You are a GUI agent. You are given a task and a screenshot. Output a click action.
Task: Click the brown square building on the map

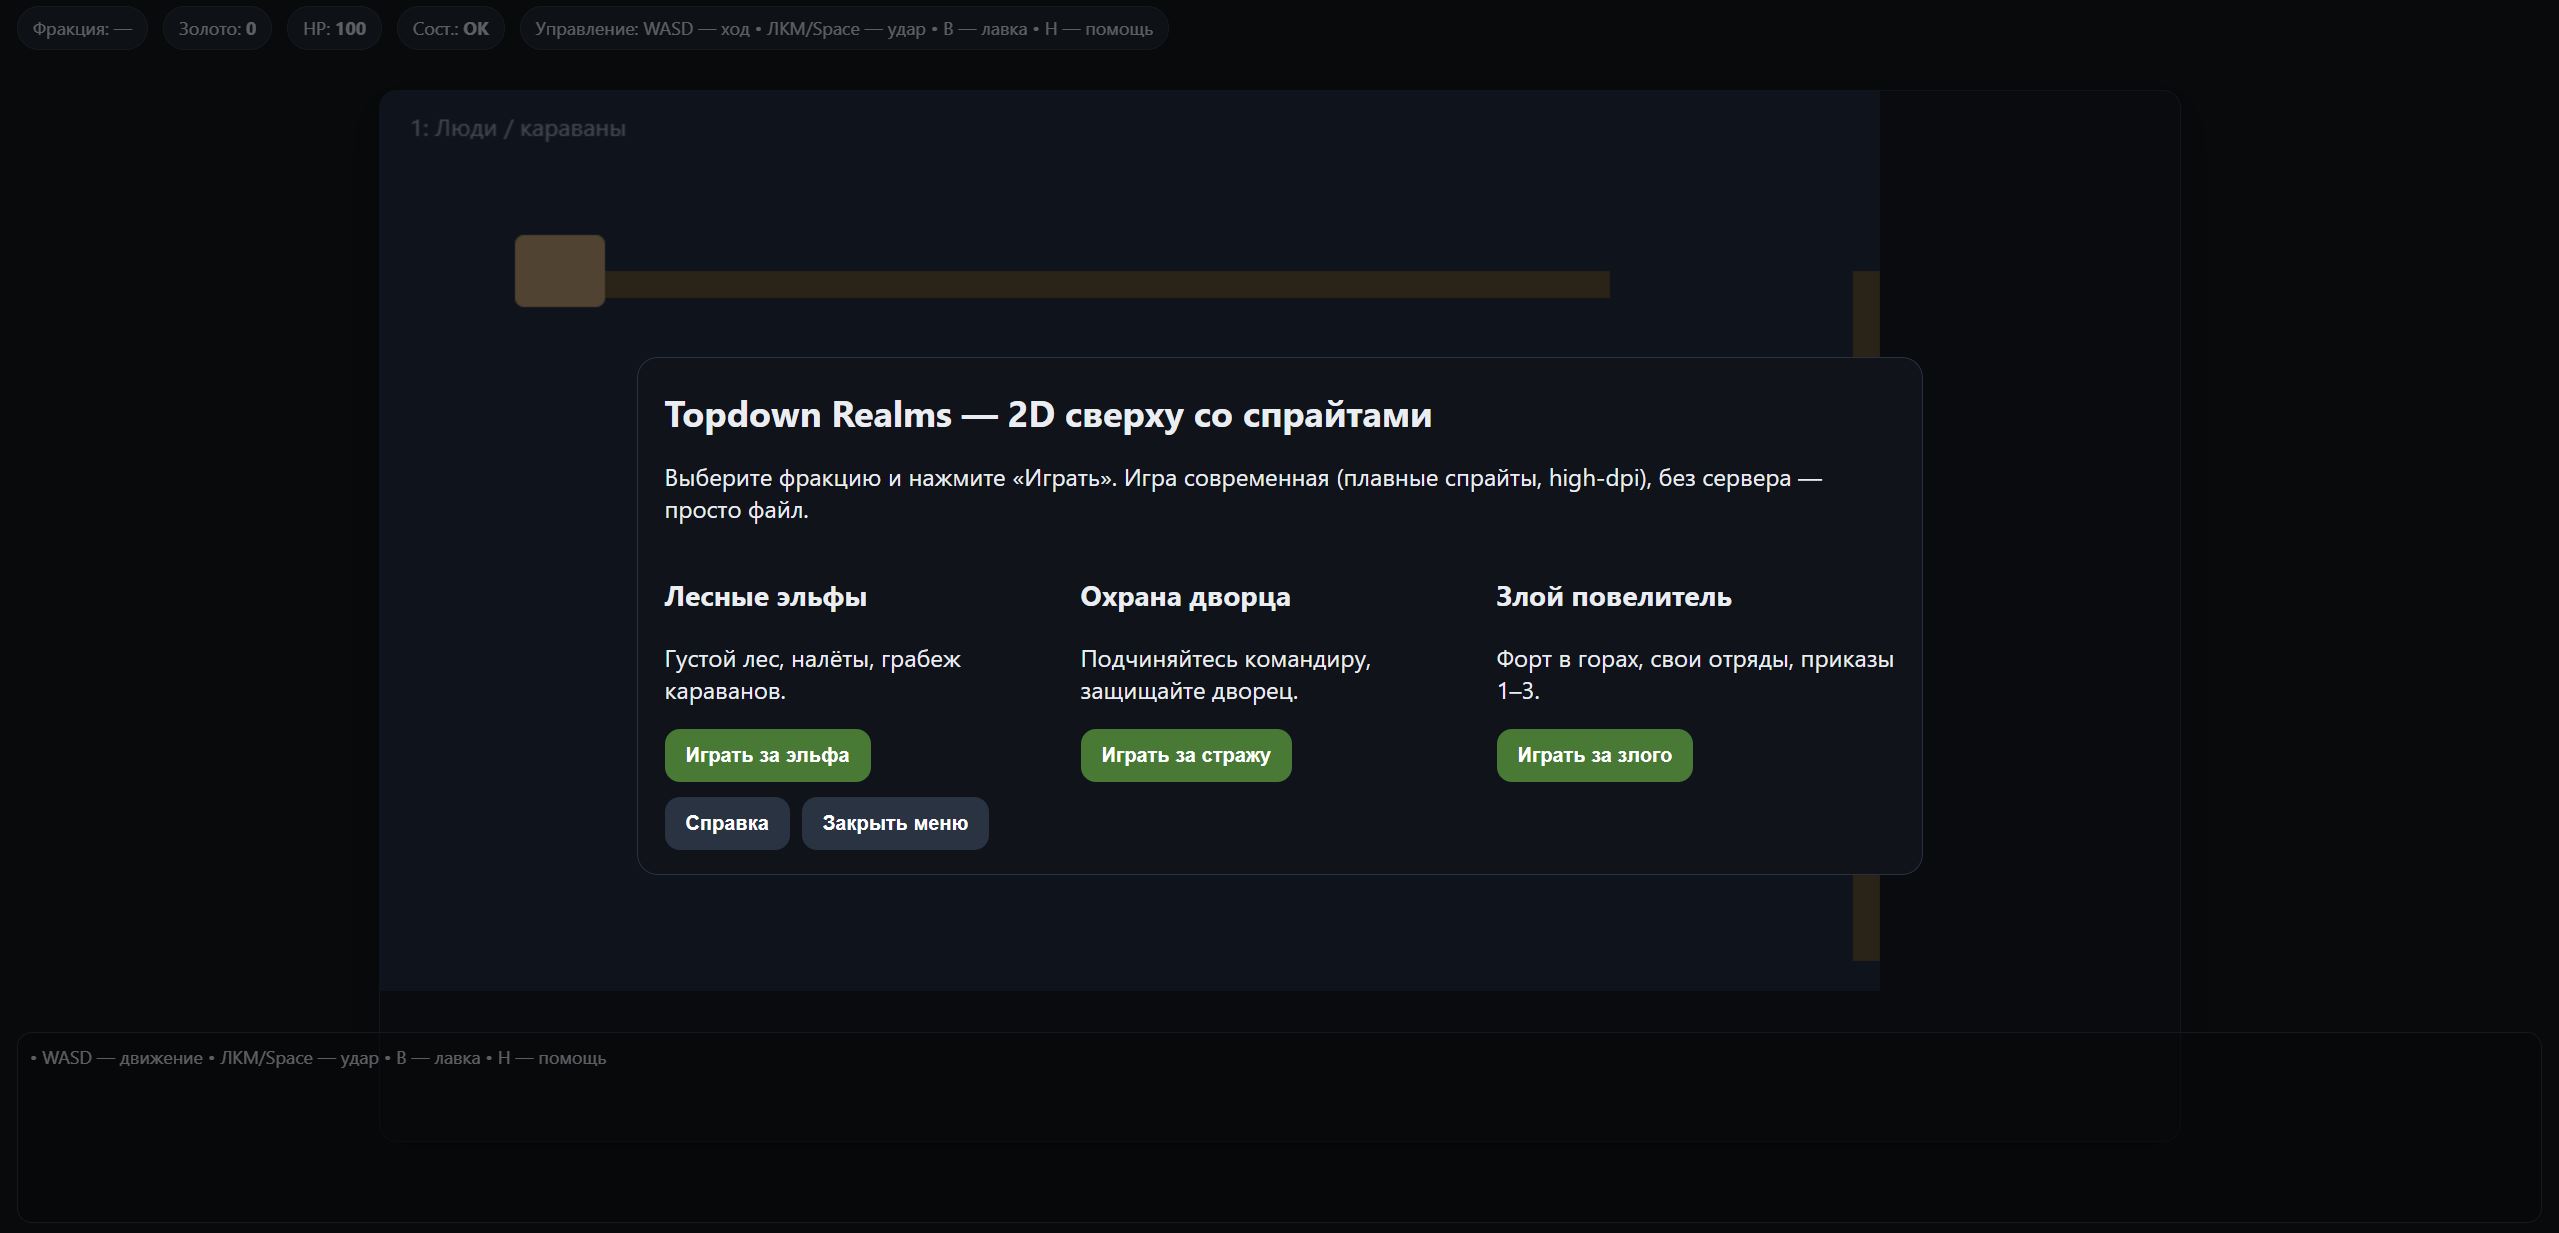click(x=560, y=271)
